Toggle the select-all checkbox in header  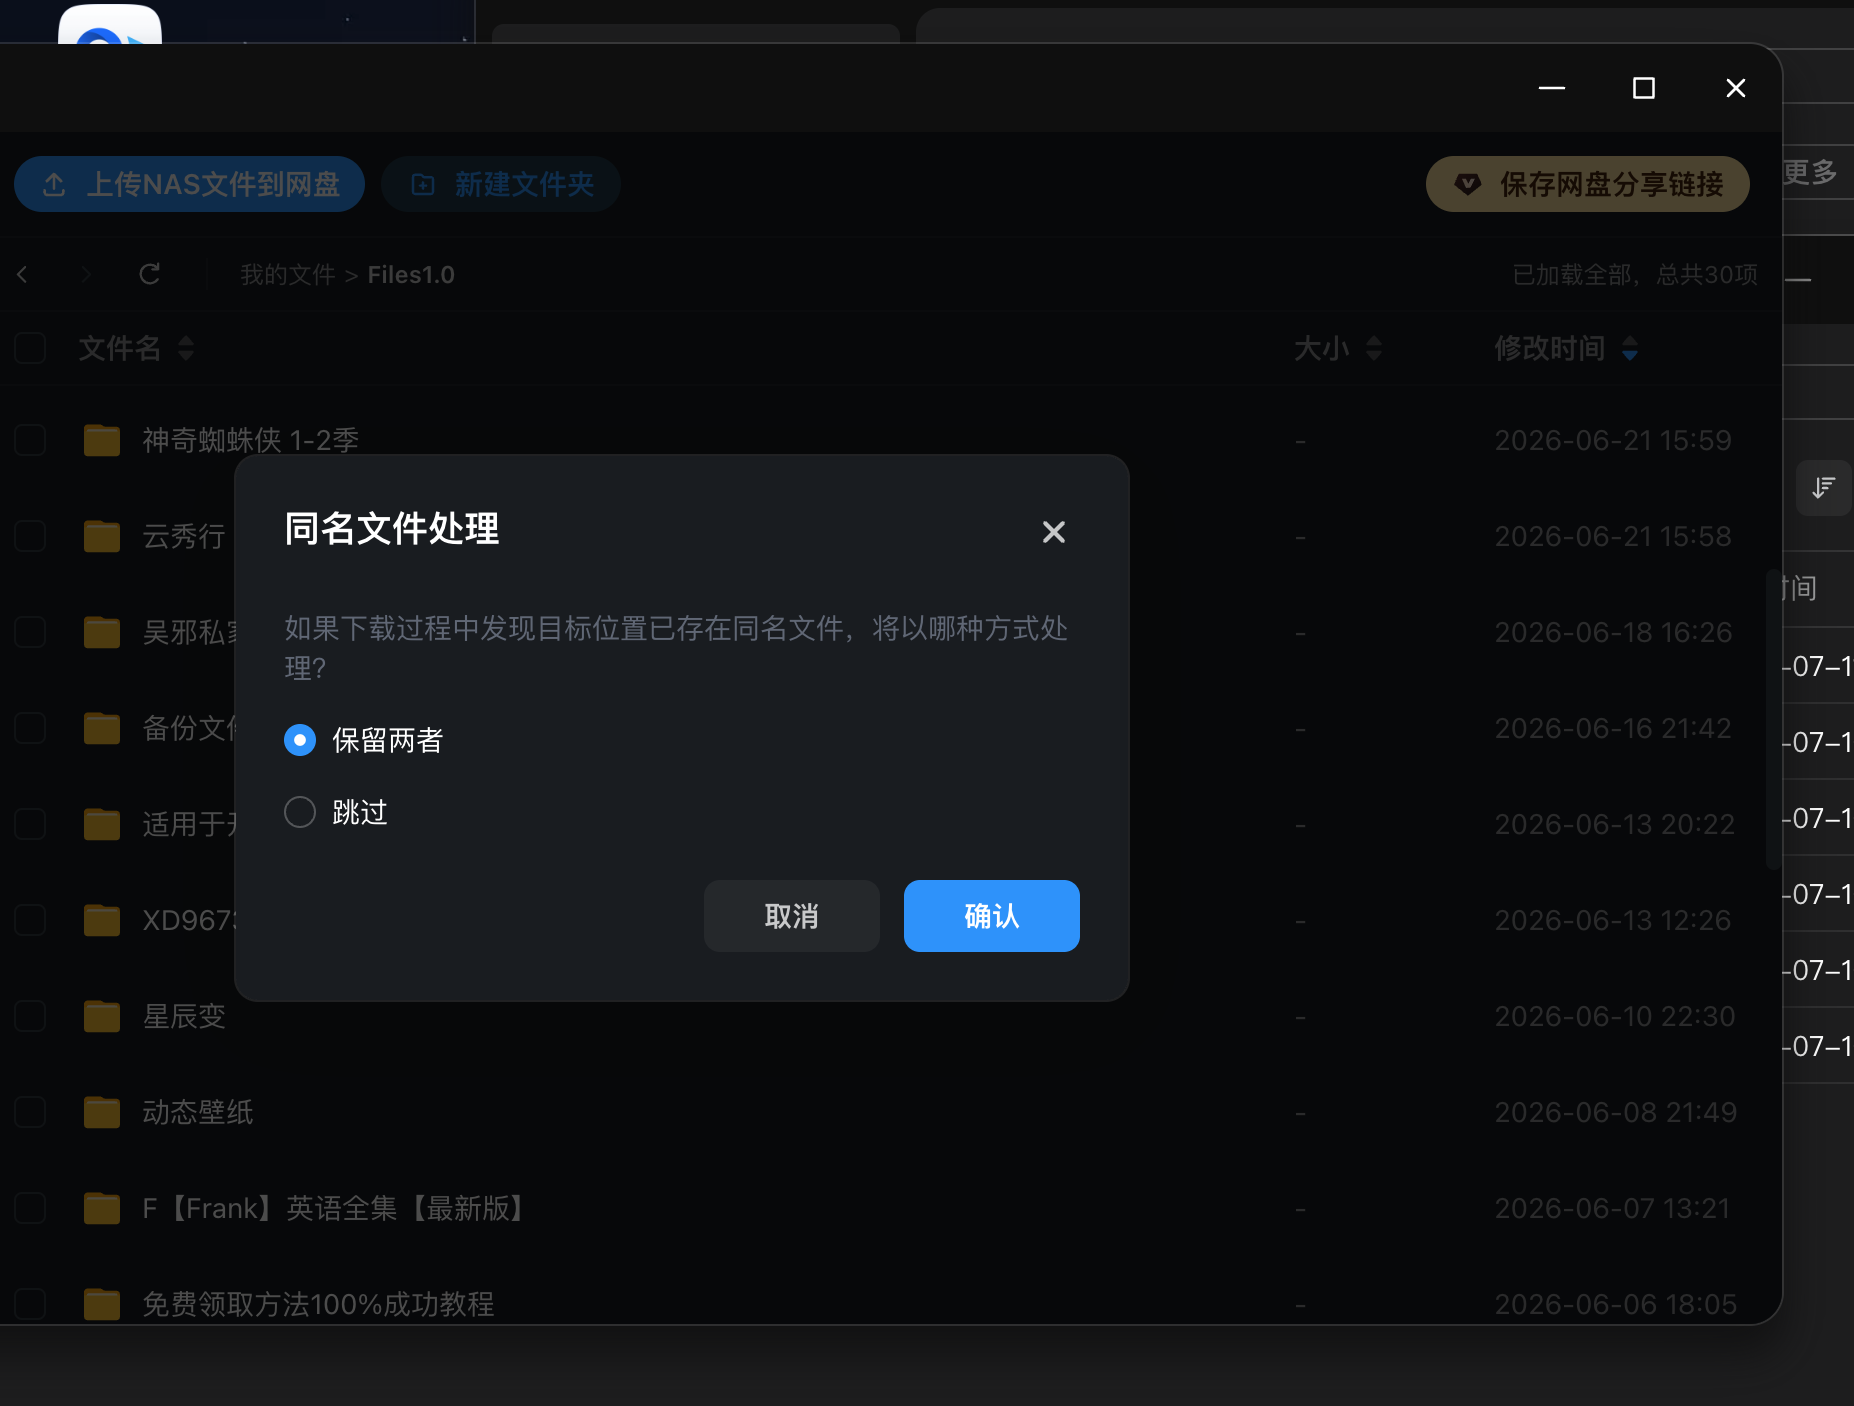tap(30, 348)
